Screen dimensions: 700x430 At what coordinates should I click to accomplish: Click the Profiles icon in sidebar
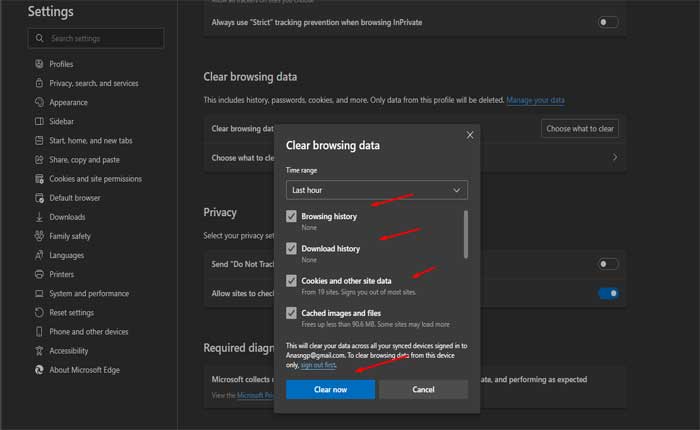pyautogui.click(x=38, y=64)
